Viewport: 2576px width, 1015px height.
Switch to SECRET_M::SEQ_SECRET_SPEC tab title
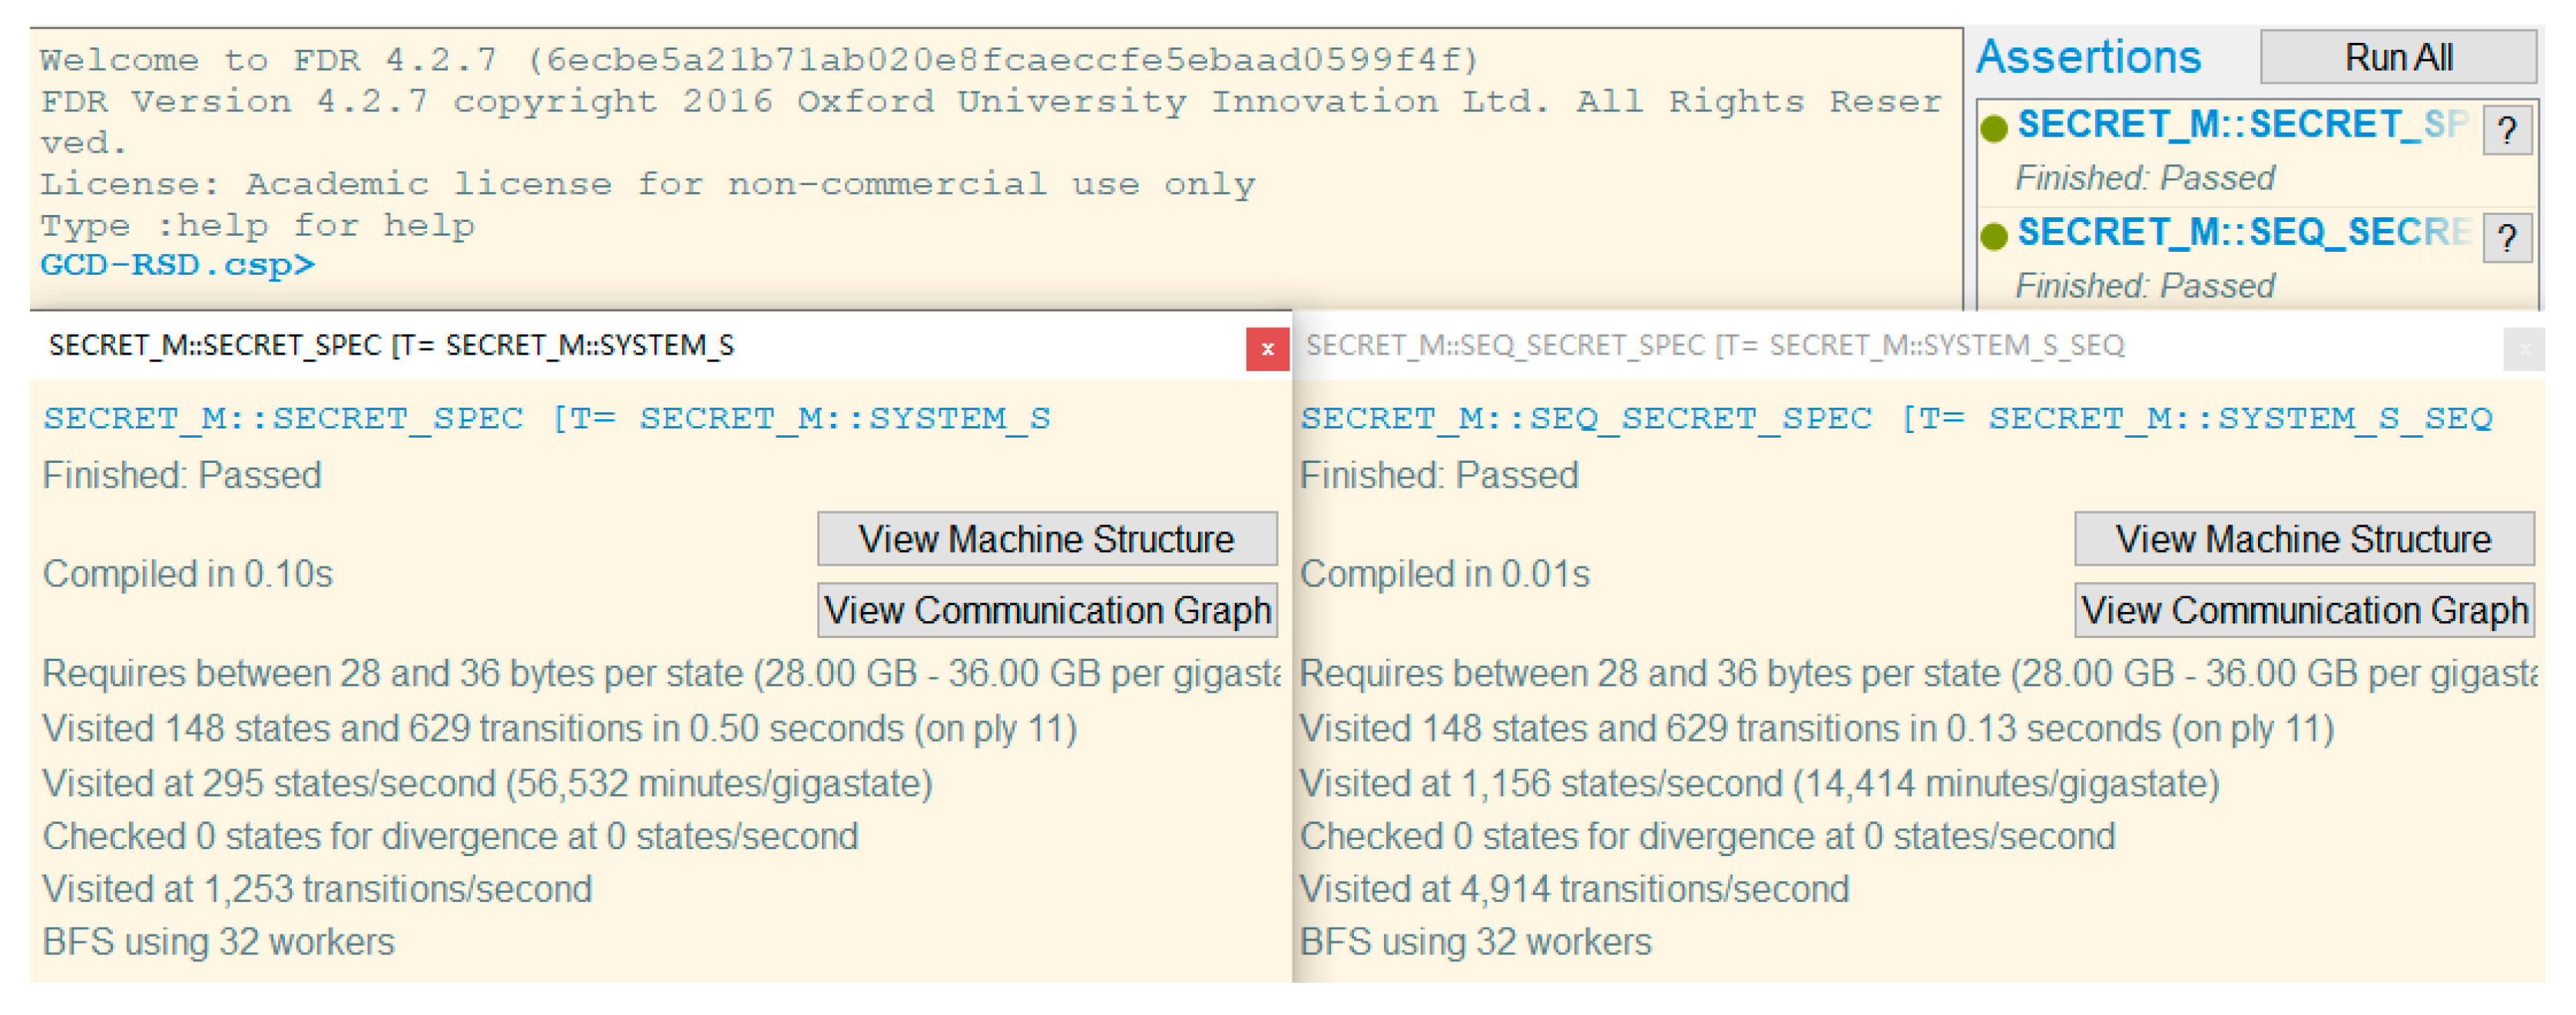click(x=1714, y=346)
